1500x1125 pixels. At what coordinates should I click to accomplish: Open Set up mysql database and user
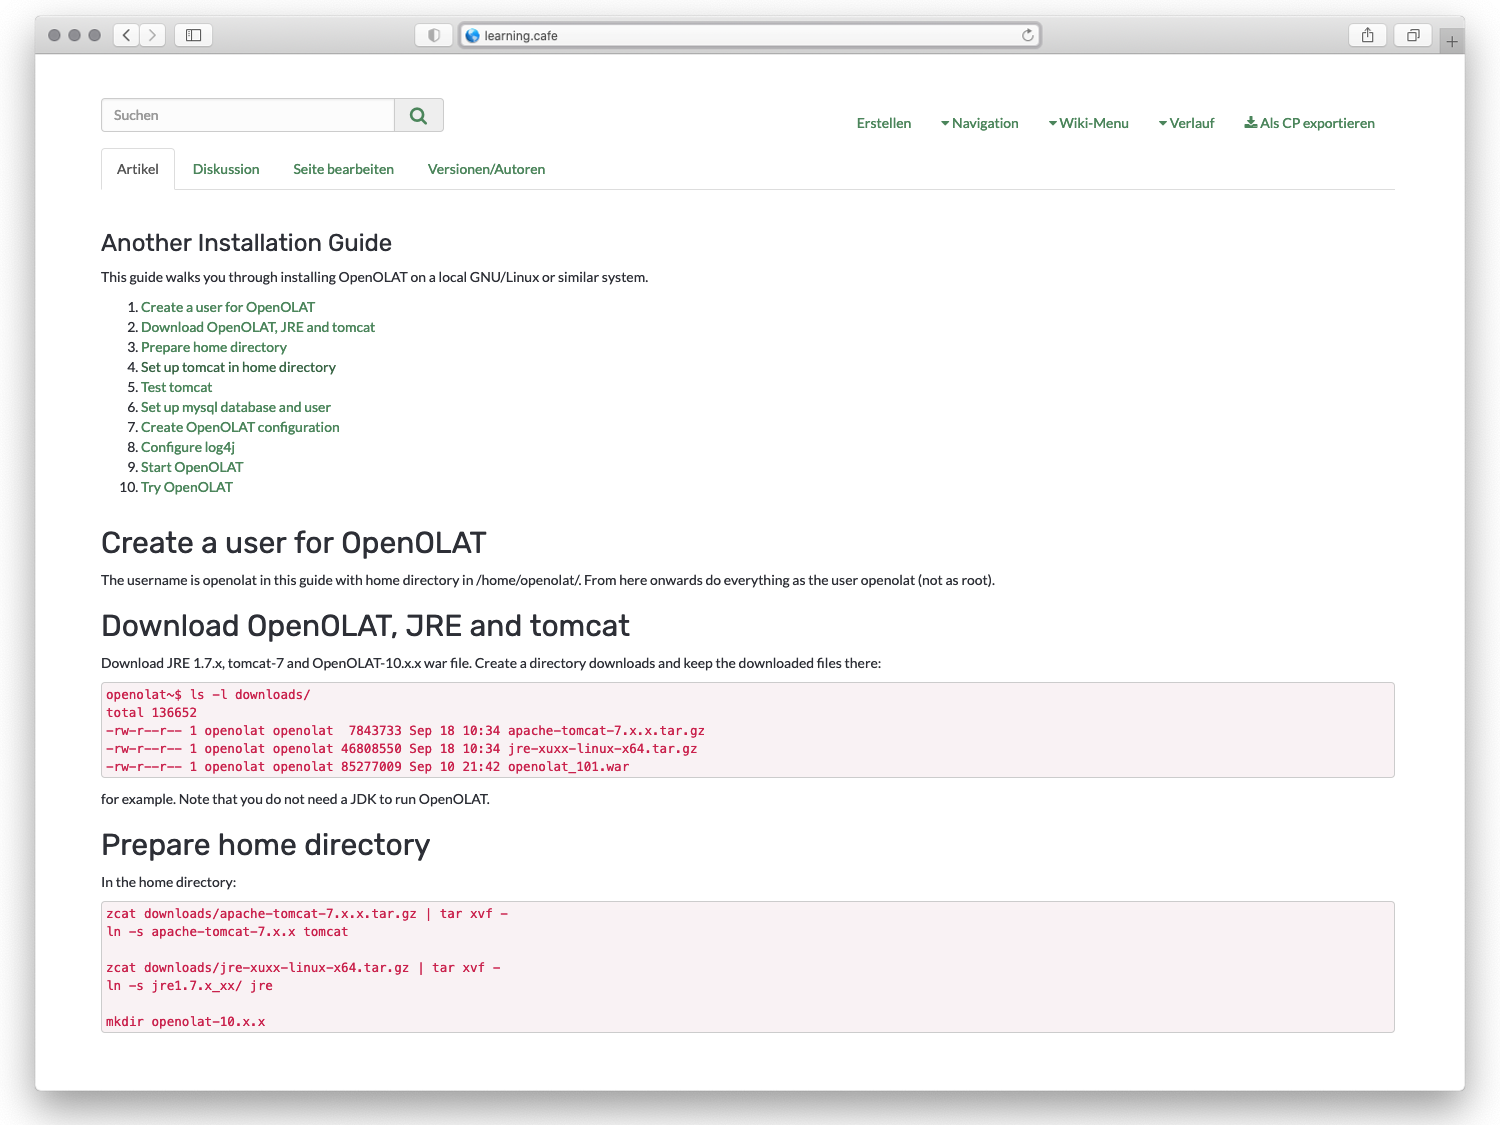pyautogui.click(x=236, y=407)
